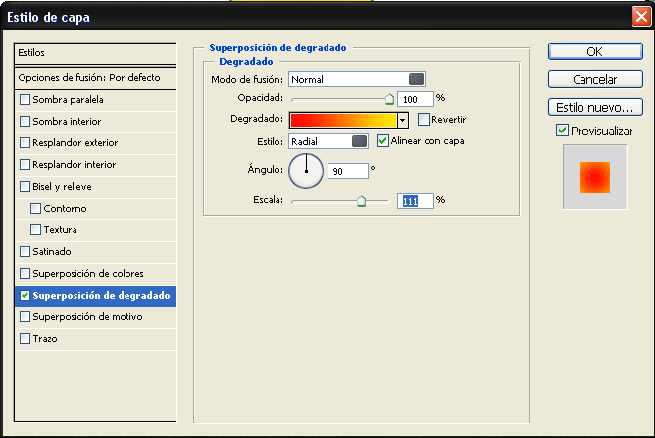This screenshot has height=438, width=655.
Task: Close the Estilo de capa dialog
Action: click(x=641, y=17)
